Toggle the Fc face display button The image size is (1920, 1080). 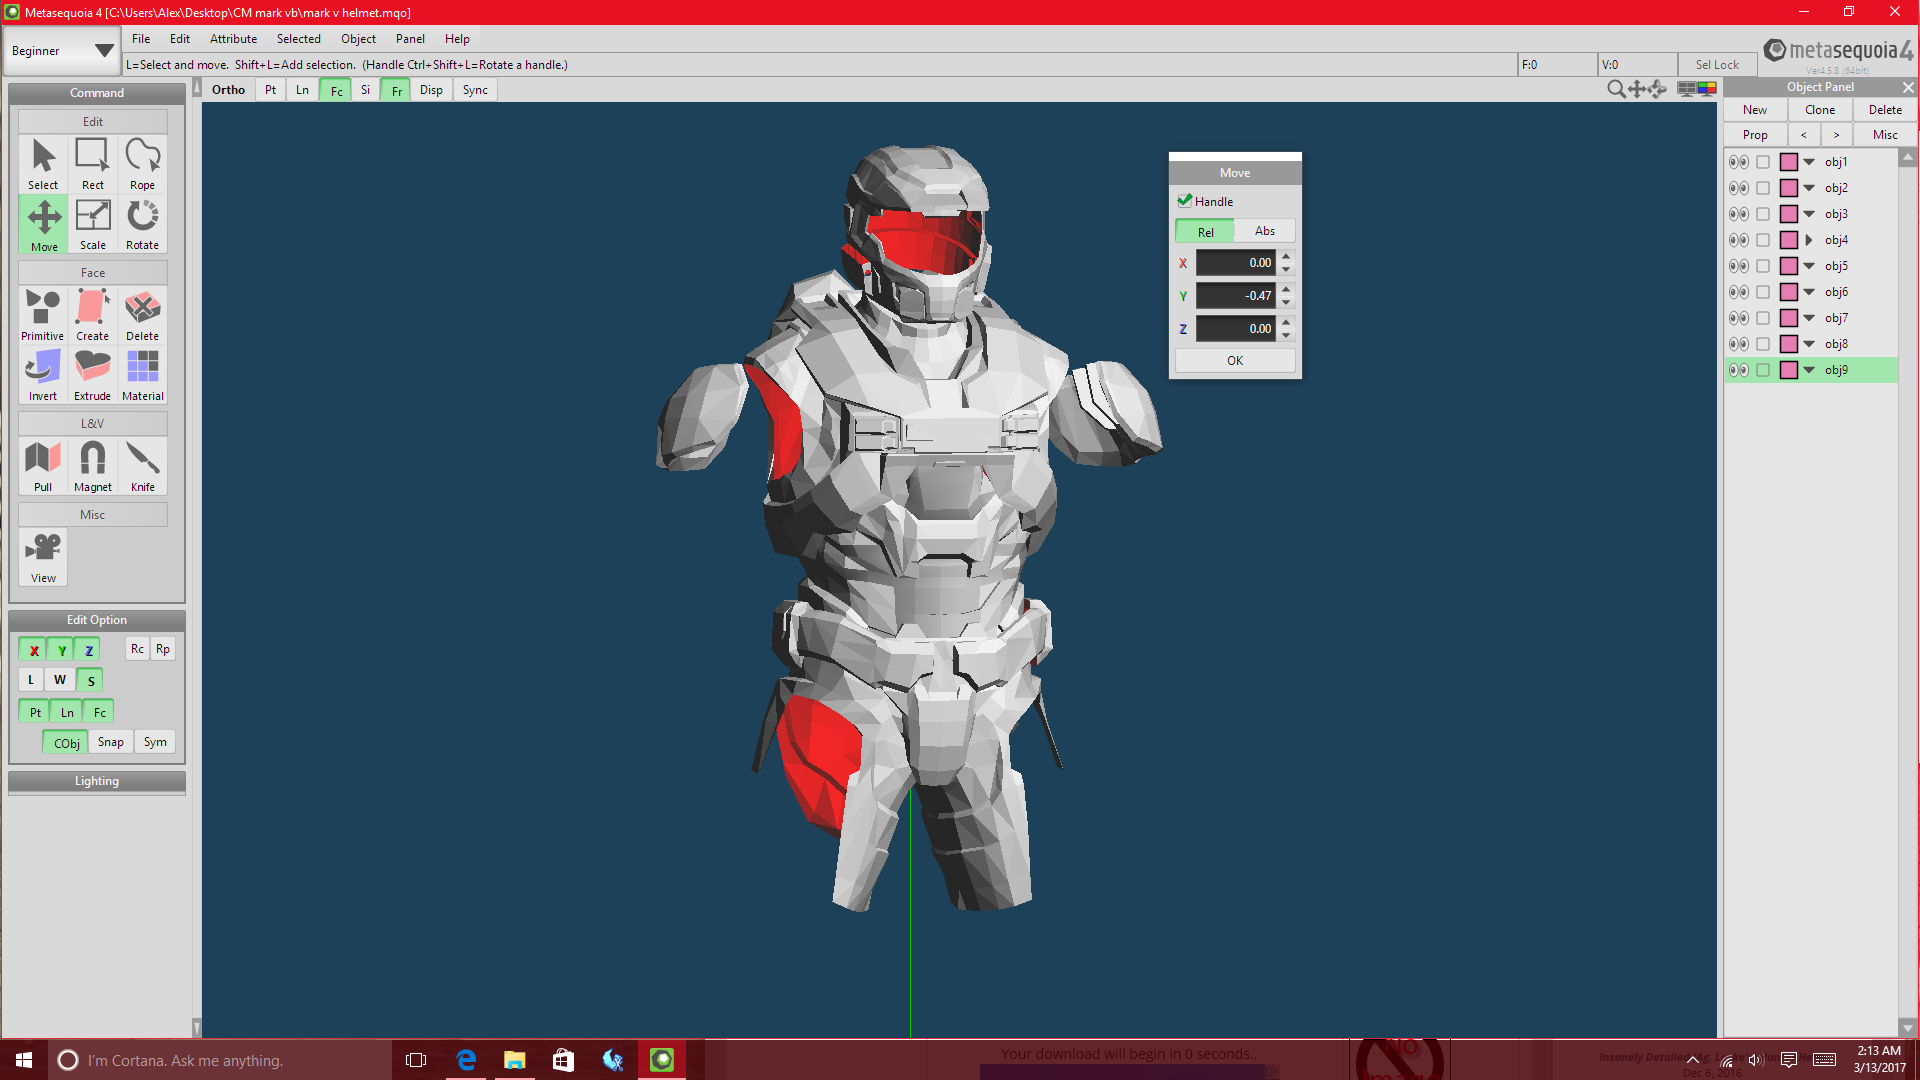click(336, 91)
